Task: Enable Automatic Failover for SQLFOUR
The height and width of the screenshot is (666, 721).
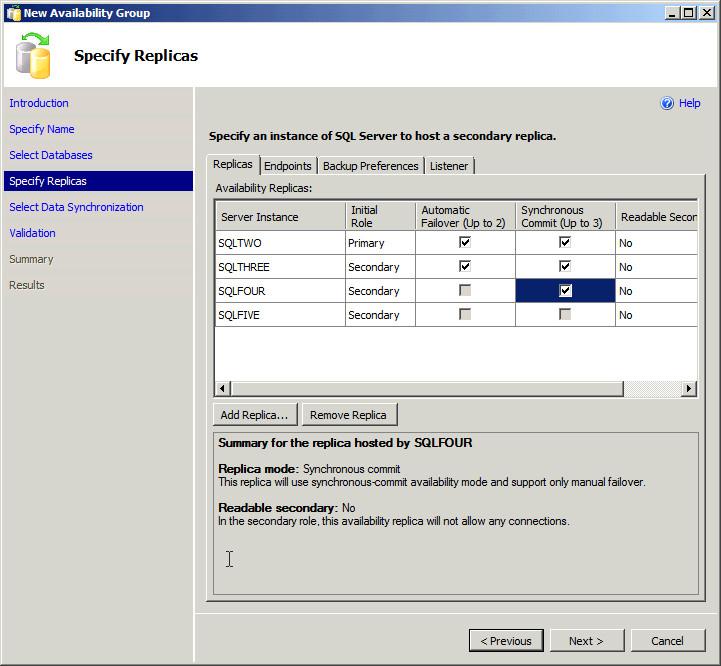Action: (465, 290)
